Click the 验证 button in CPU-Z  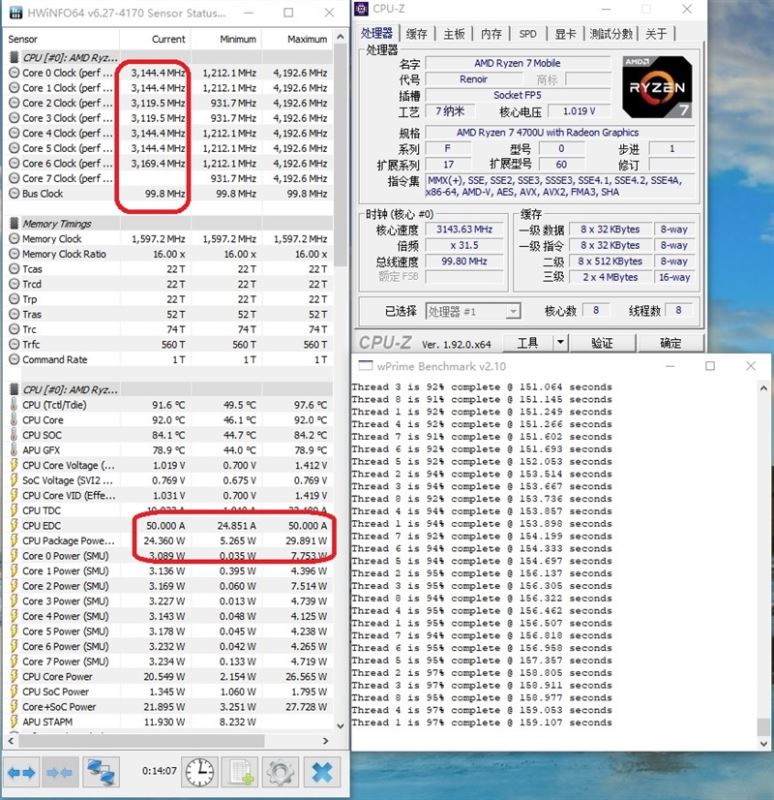tap(602, 342)
